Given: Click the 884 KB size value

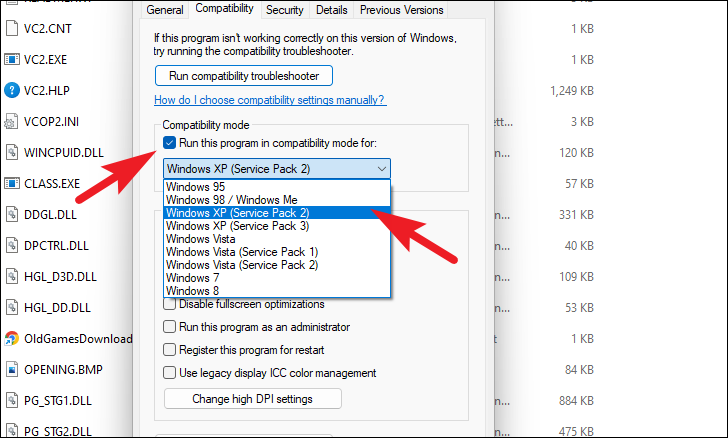Looking at the screenshot, I should (x=576, y=401).
